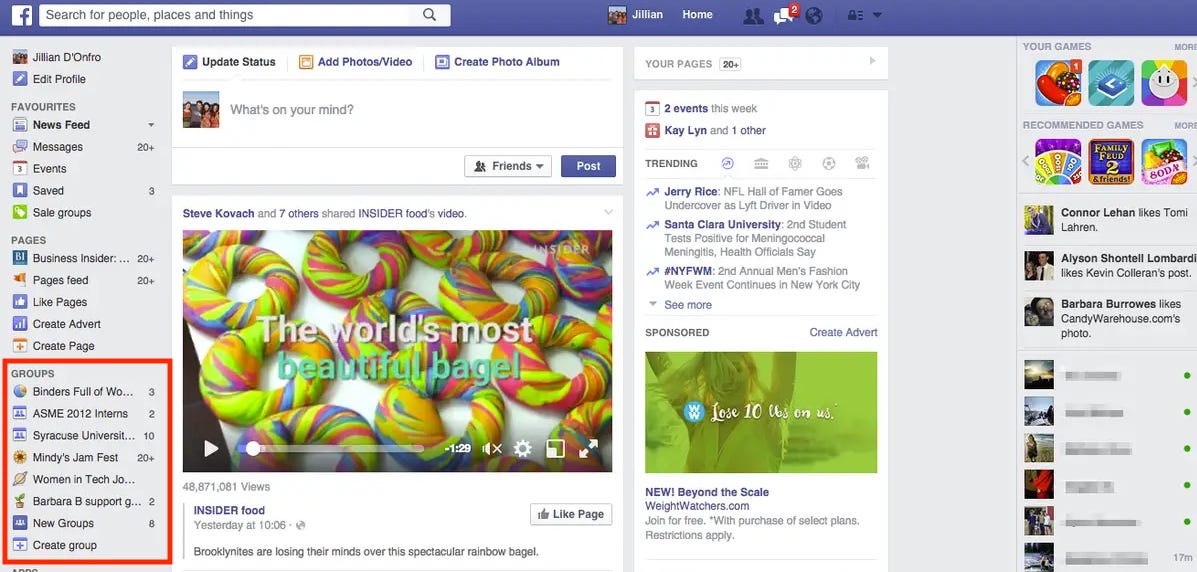Screen dimensions: 1197x572
Task: Select Update Status tab
Action: pos(229,62)
